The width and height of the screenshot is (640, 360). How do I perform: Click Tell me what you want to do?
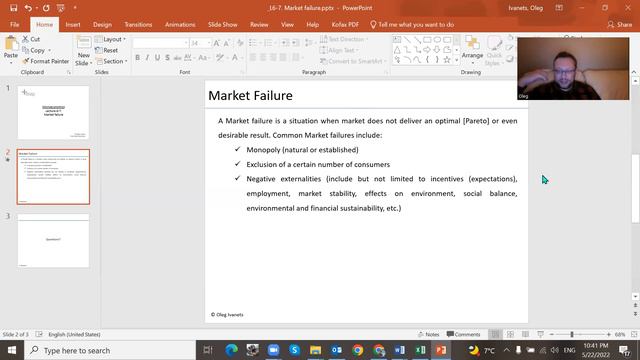pos(412,24)
